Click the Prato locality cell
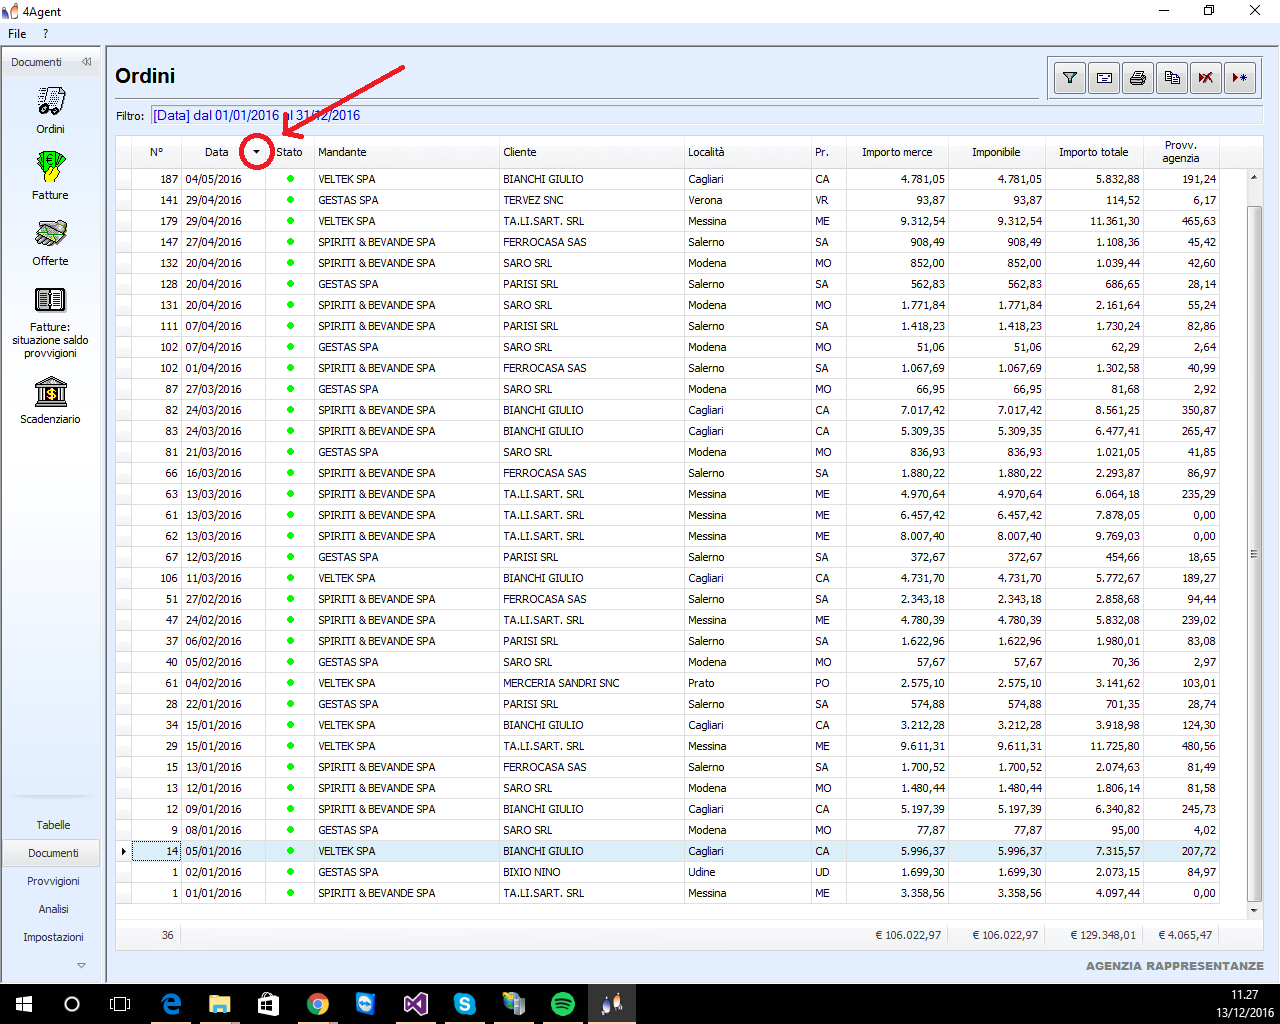1280x1024 pixels. coord(747,683)
